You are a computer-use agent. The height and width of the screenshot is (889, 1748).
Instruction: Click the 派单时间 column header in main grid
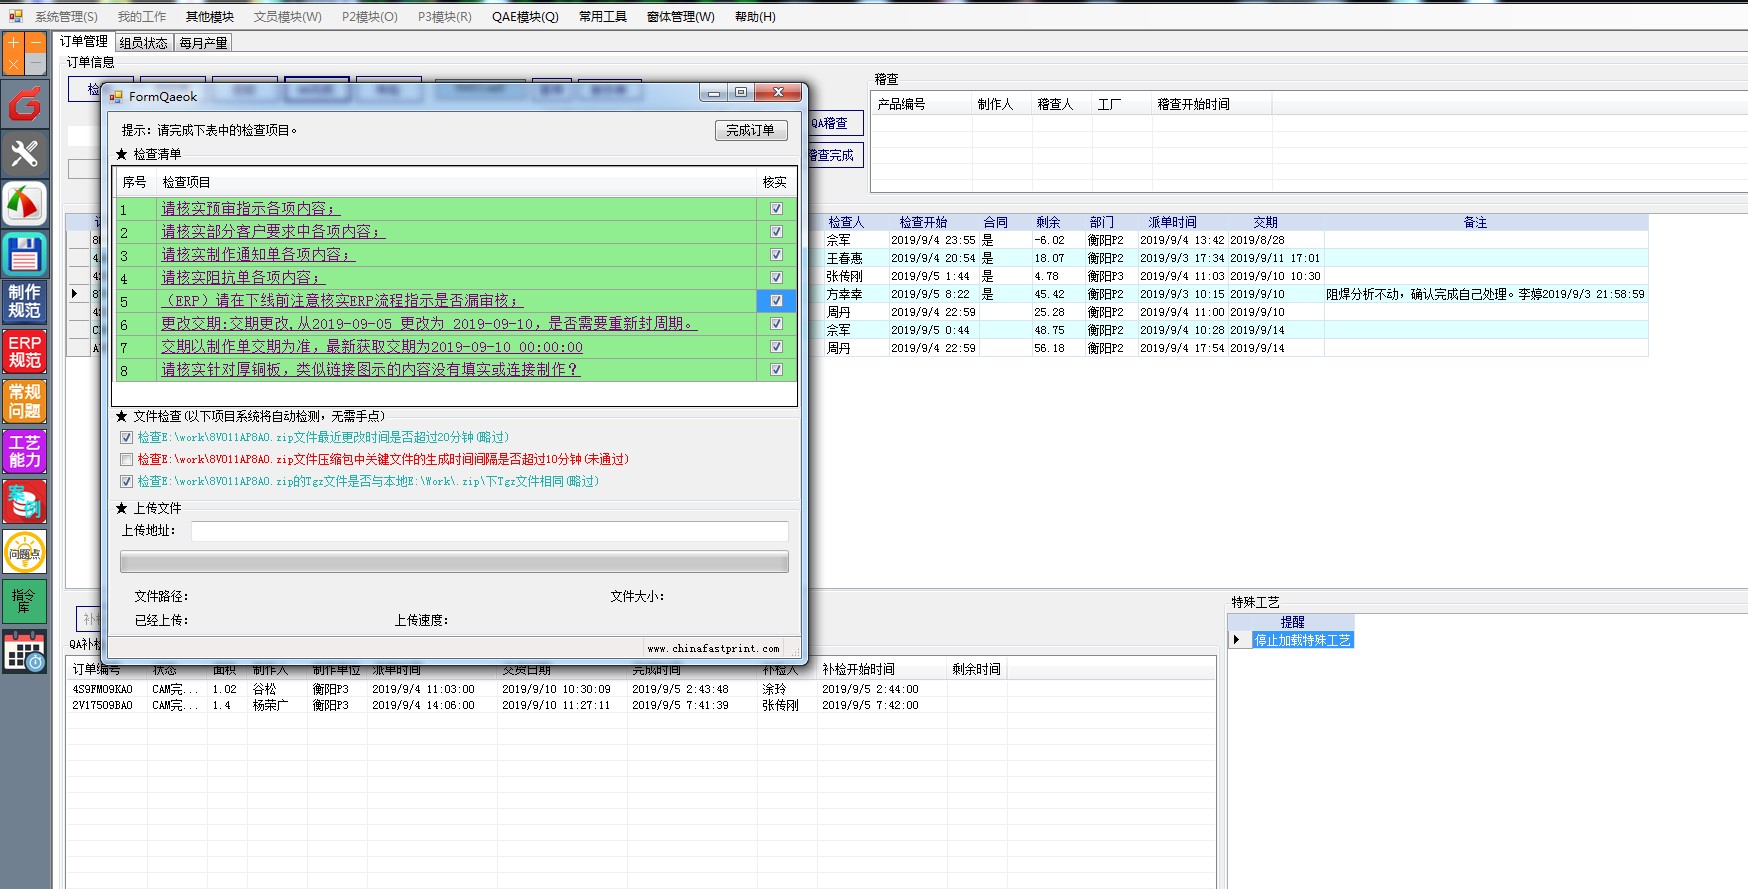[x=1172, y=222]
